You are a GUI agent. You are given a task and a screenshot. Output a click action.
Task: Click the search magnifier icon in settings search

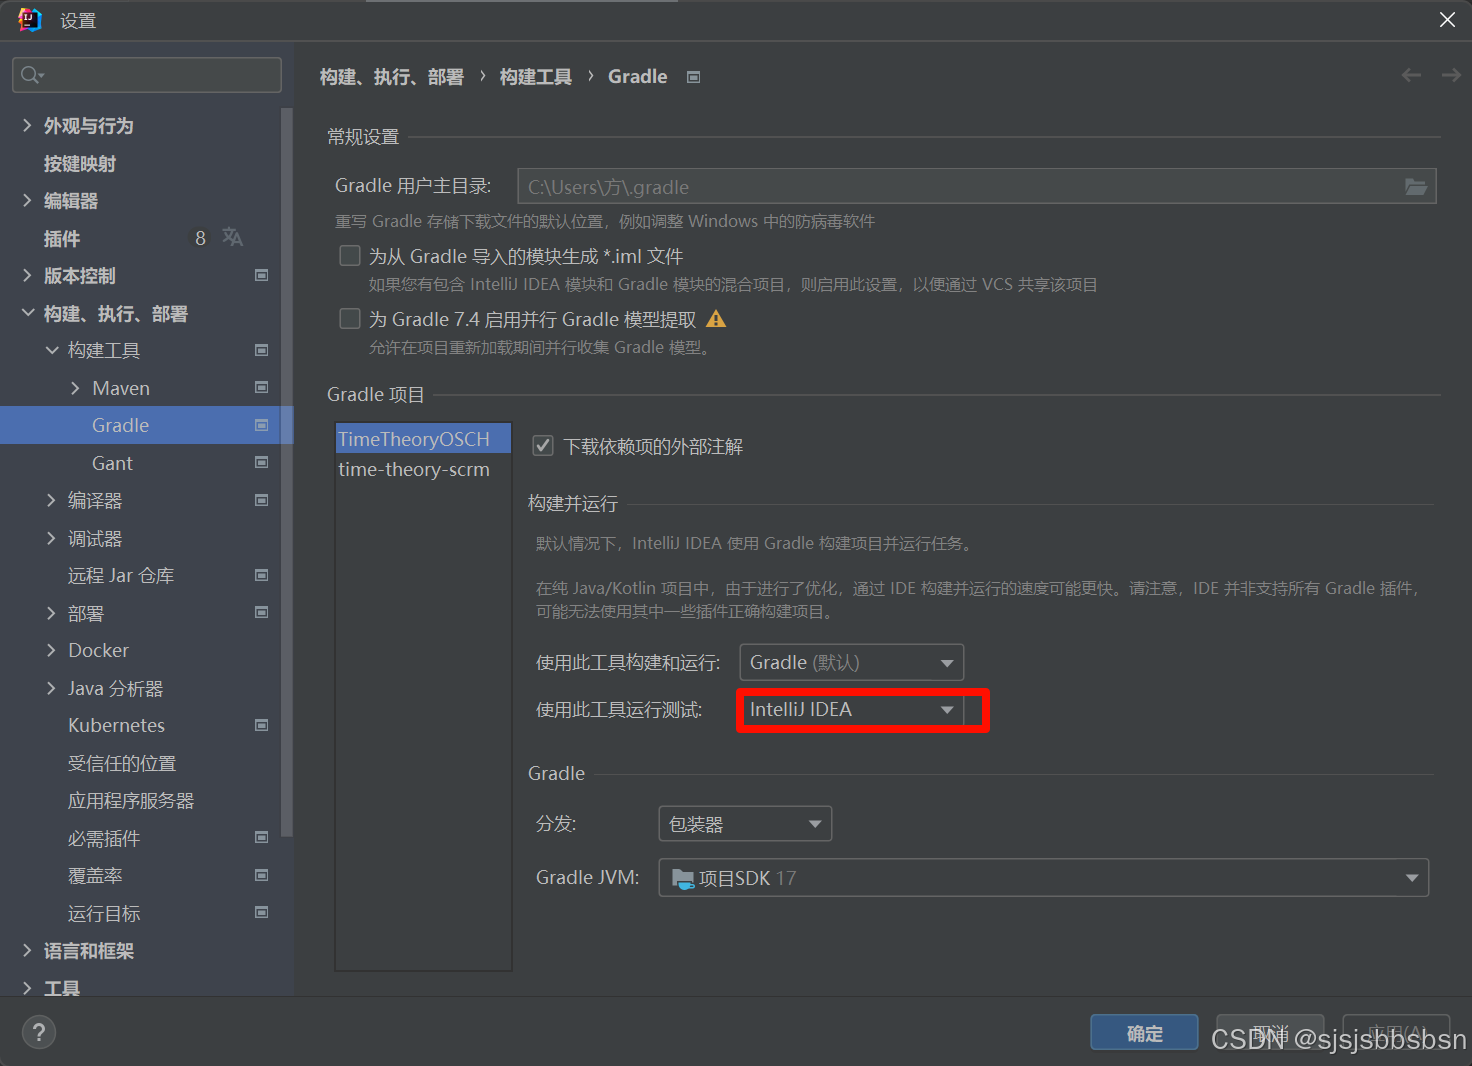coord(32,75)
